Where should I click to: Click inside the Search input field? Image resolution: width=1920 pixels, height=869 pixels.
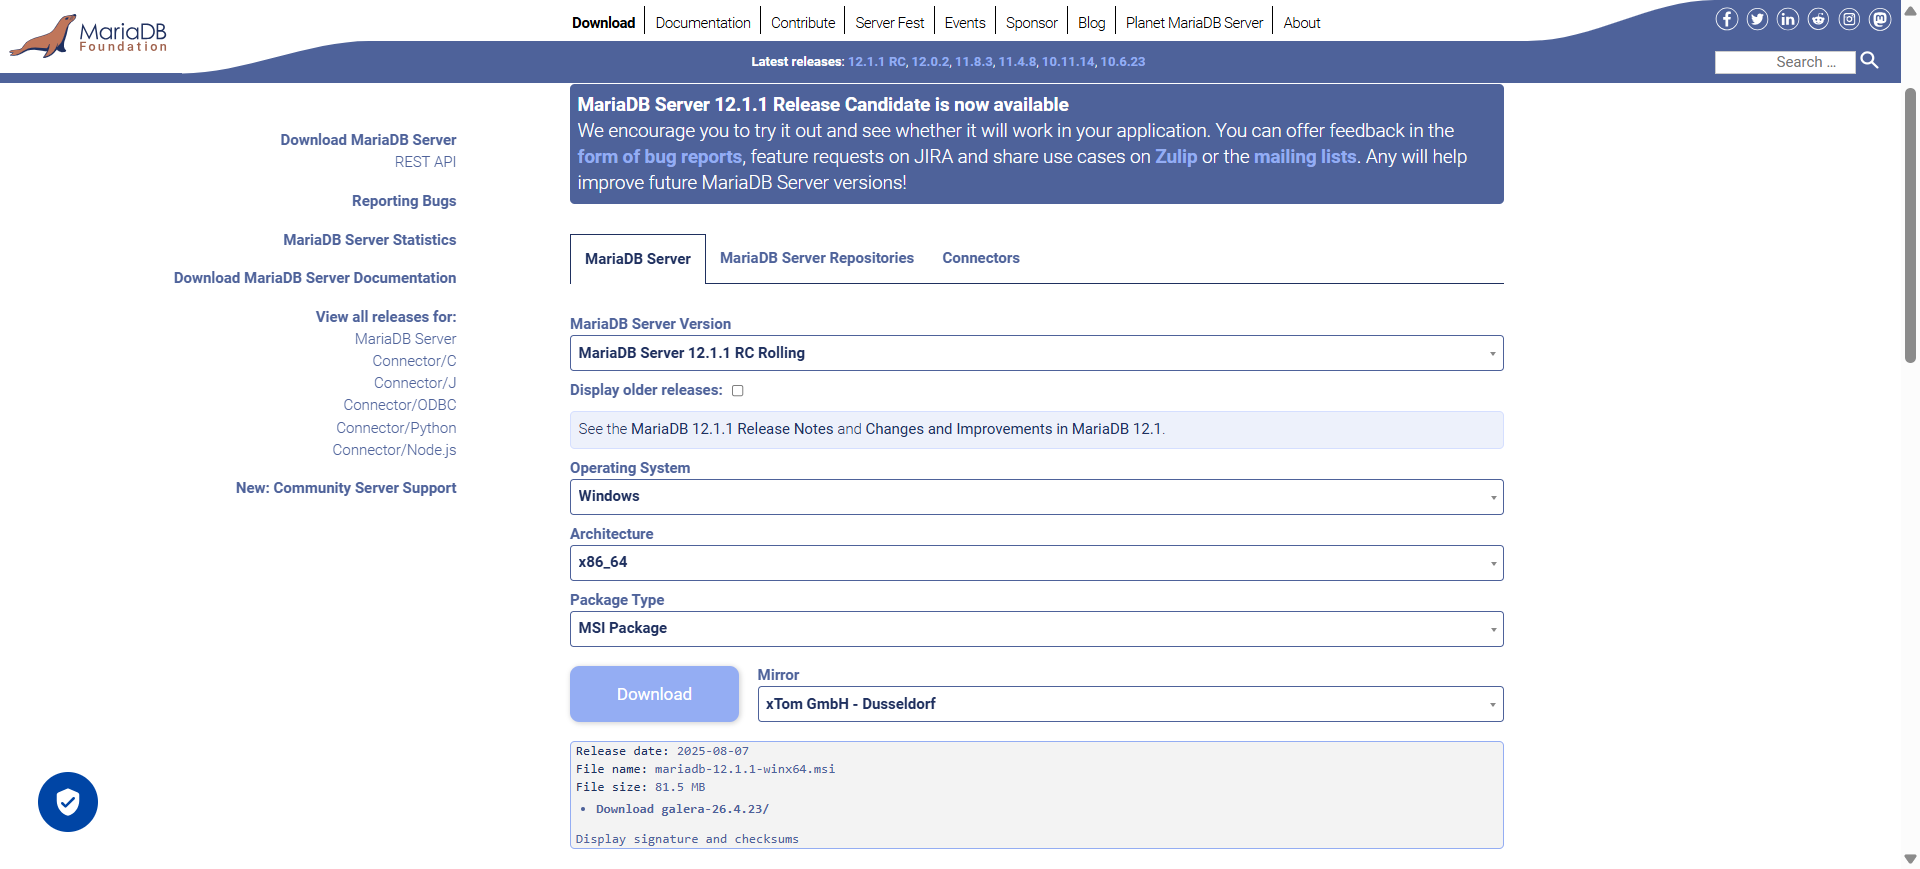1785,62
